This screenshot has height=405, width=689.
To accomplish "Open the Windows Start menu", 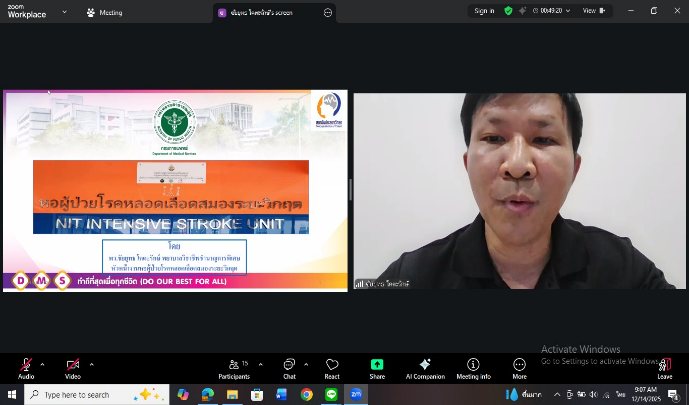I will pos(12,394).
